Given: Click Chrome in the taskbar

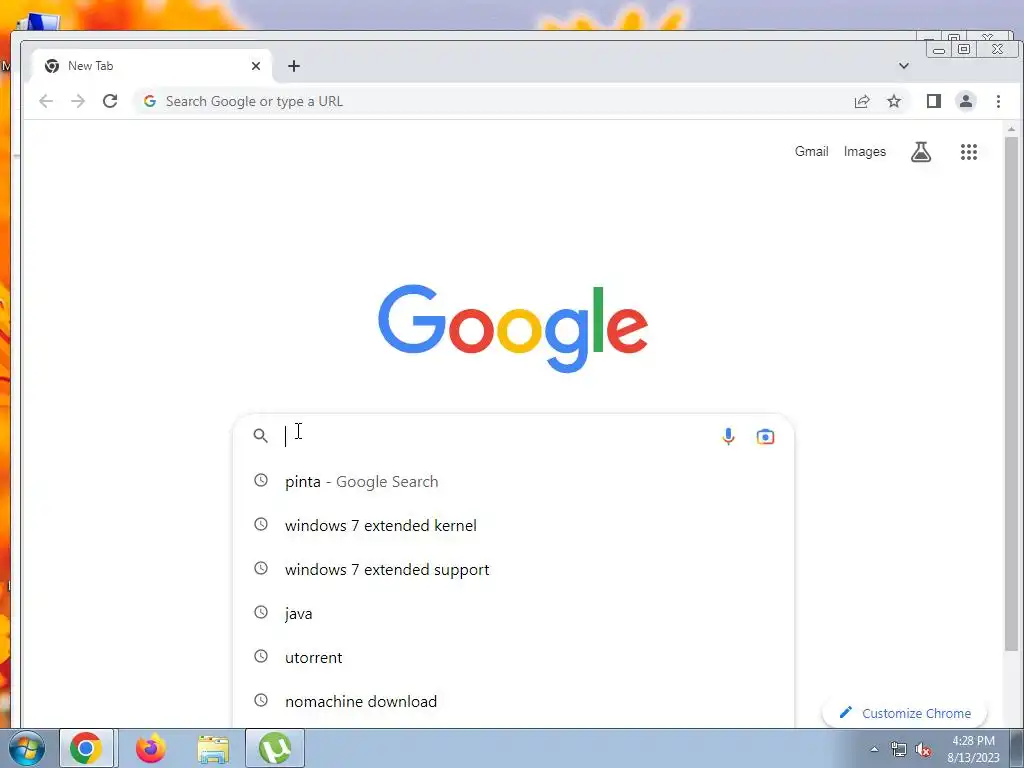Looking at the screenshot, I should 86,749.
